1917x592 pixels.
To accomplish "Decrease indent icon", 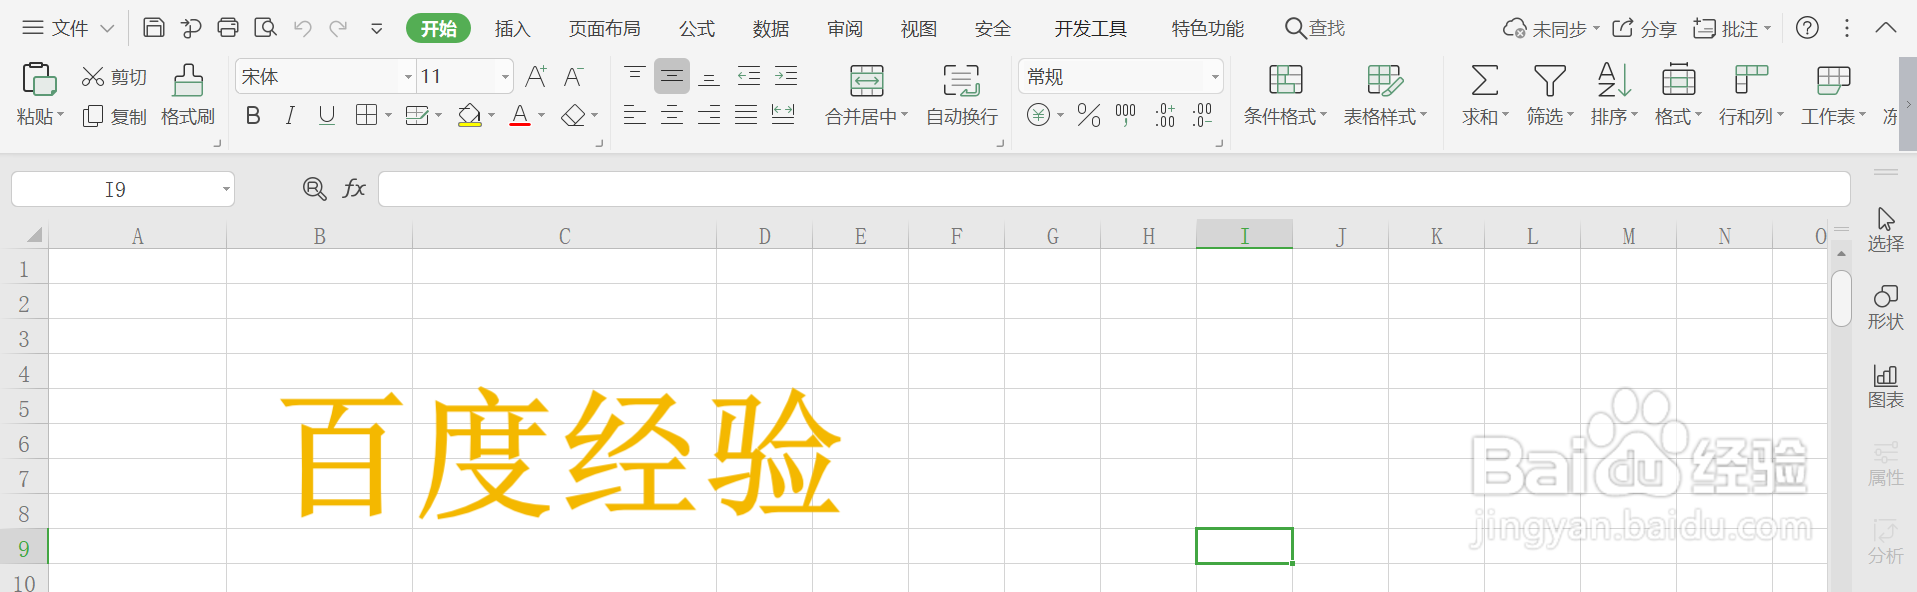I will pos(748,76).
